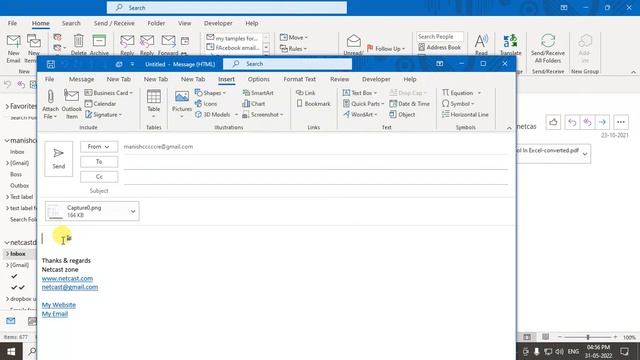Click Delete in main Outlook ribbon
This screenshot has width=640, height=360.
(78, 45)
